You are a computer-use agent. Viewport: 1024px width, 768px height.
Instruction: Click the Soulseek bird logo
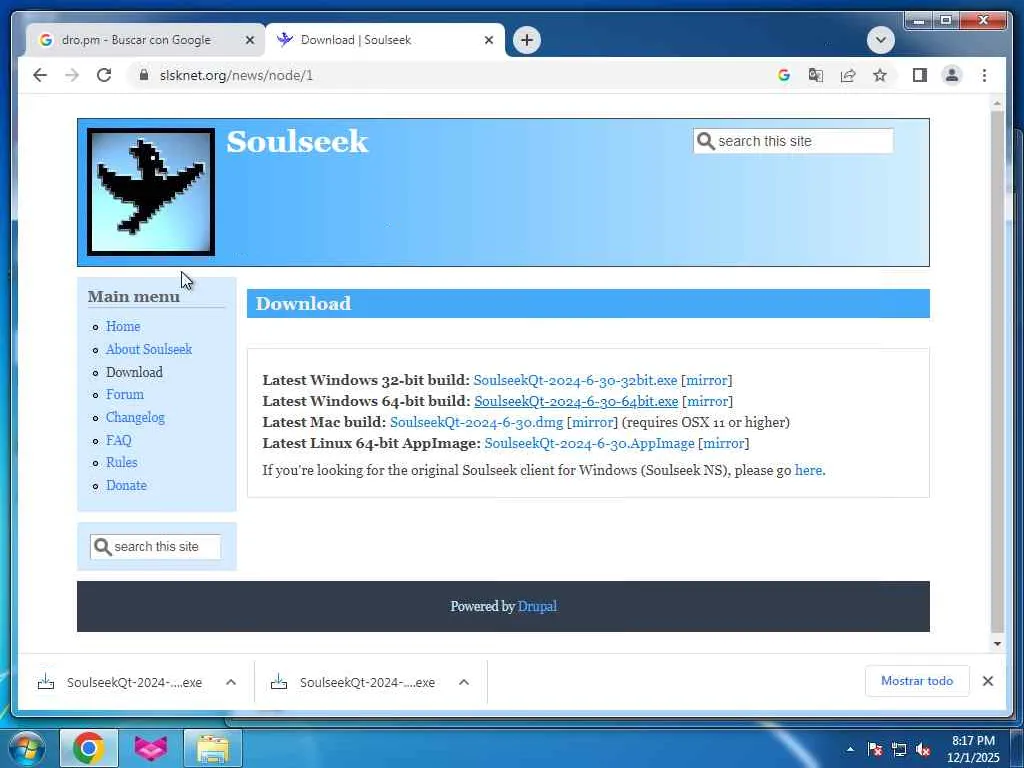(x=151, y=191)
